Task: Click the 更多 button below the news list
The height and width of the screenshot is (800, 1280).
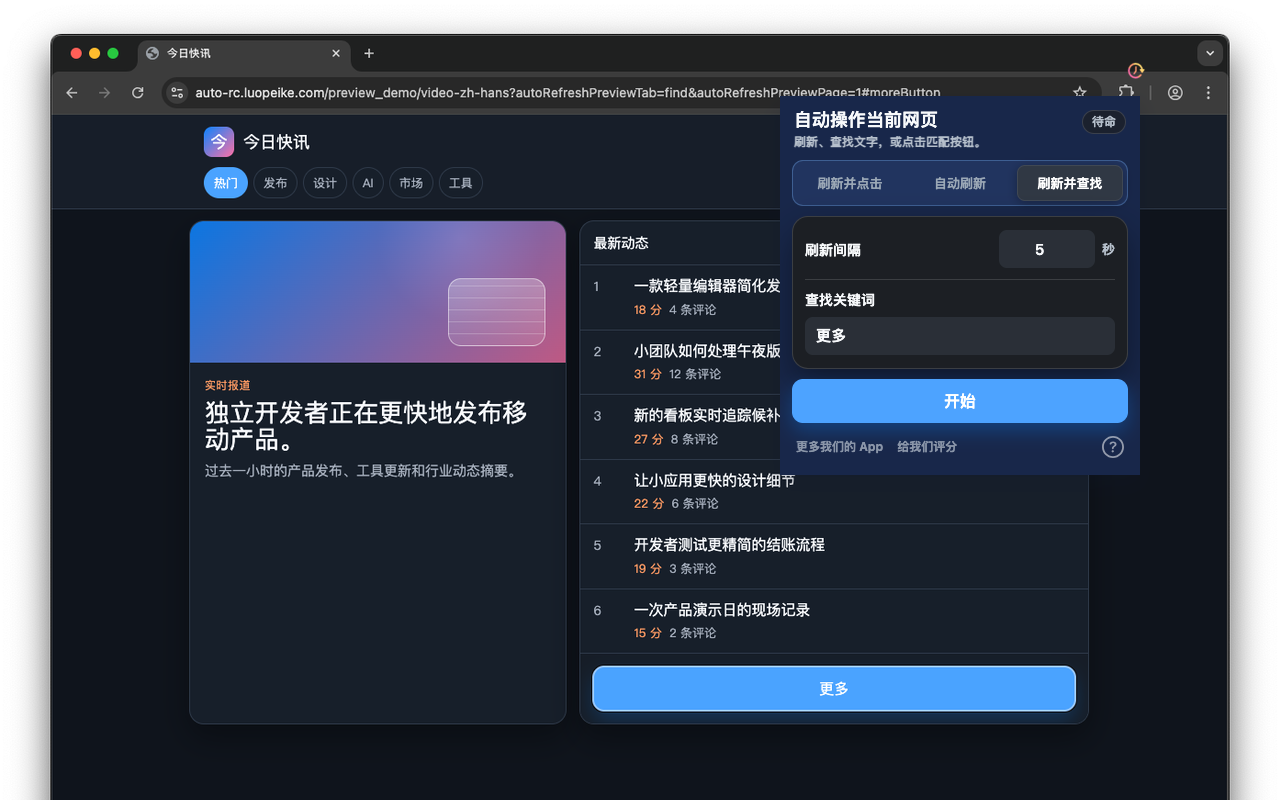Action: (x=834, y=689)
